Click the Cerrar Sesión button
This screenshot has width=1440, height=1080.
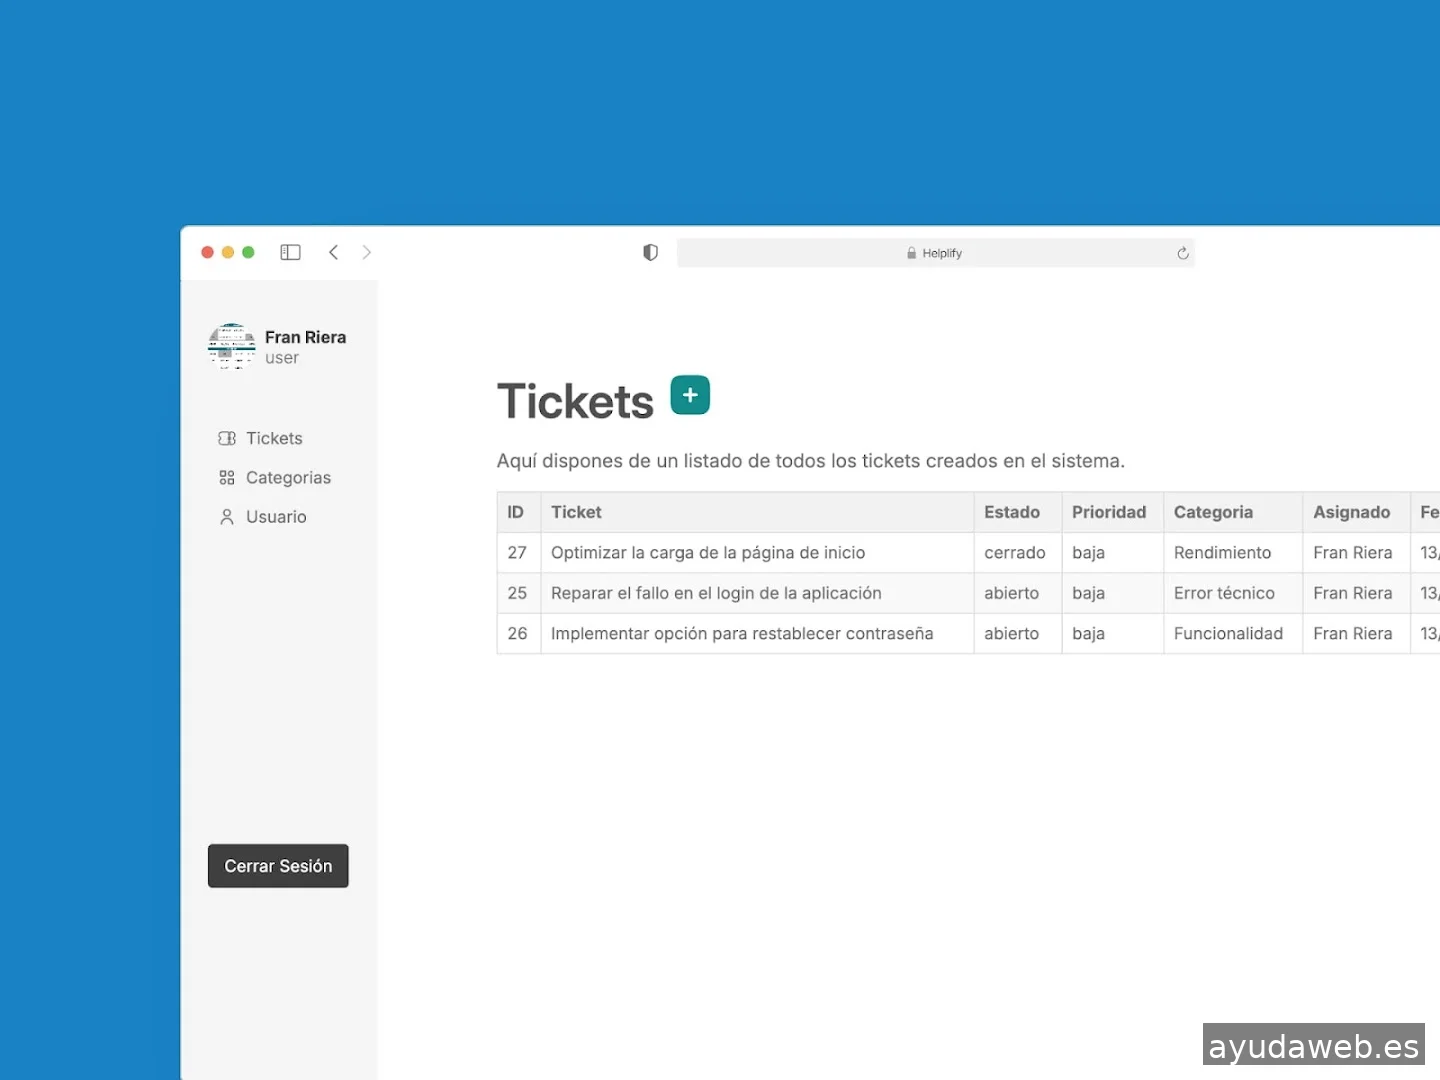click(x=278, y=866)
